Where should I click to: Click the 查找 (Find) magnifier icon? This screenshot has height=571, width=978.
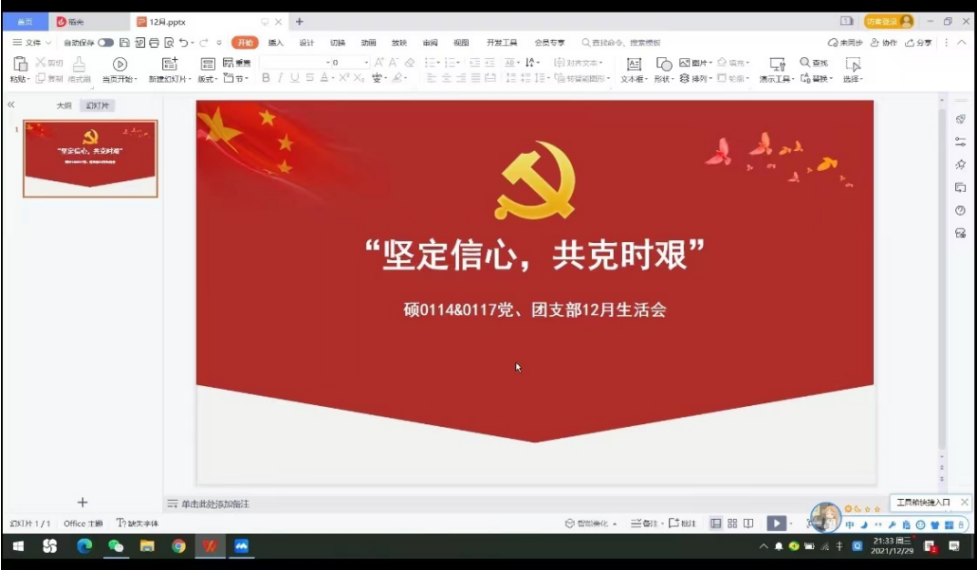point(805,63)
